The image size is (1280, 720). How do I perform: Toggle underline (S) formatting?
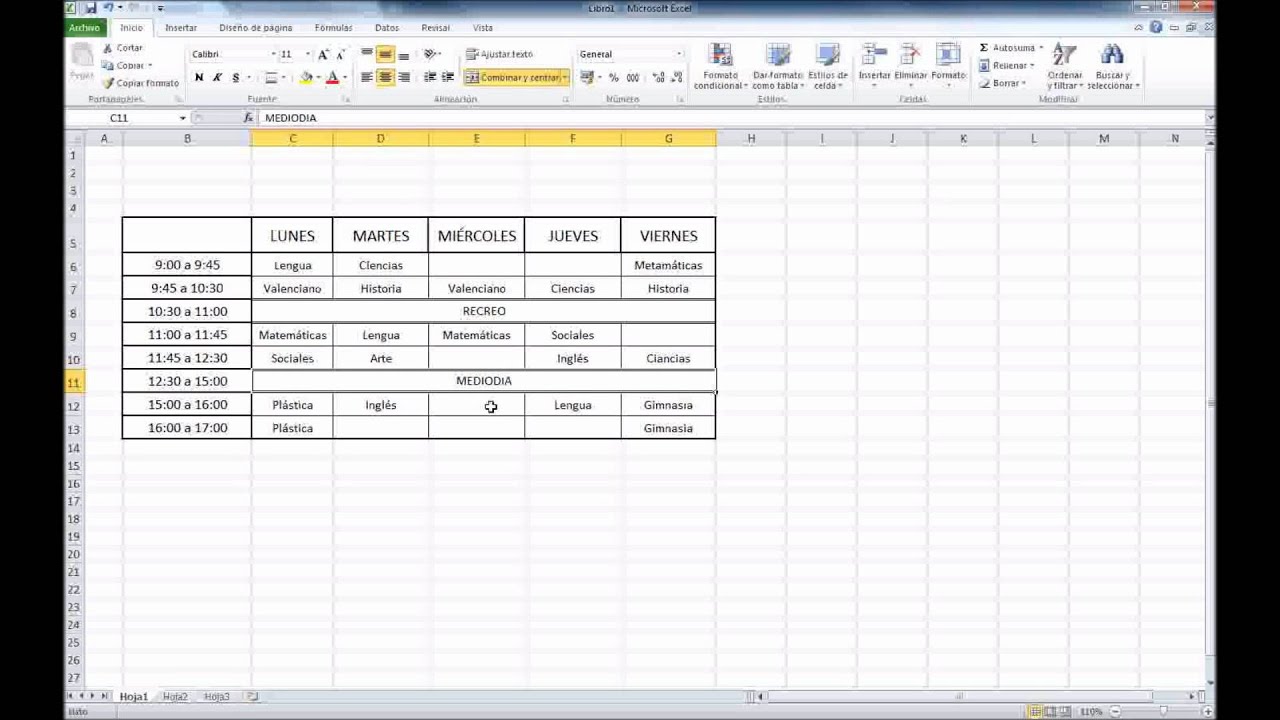point(236,77)
